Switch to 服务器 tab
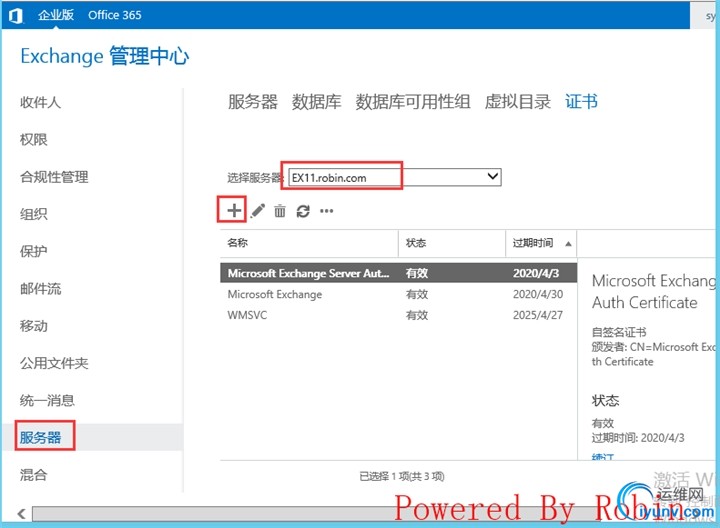 tap(253, 101)
